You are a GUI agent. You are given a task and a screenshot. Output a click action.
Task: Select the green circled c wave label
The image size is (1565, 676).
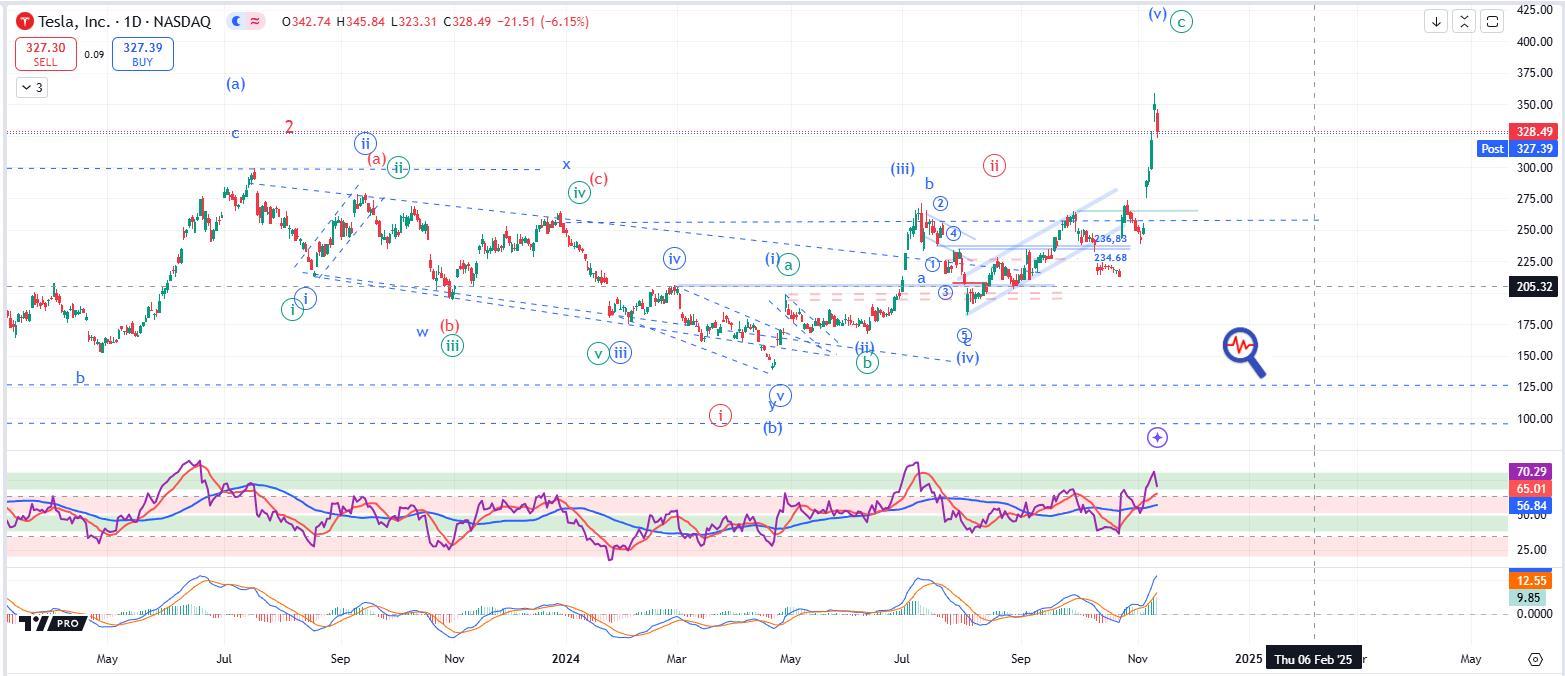click(1181, 21)
